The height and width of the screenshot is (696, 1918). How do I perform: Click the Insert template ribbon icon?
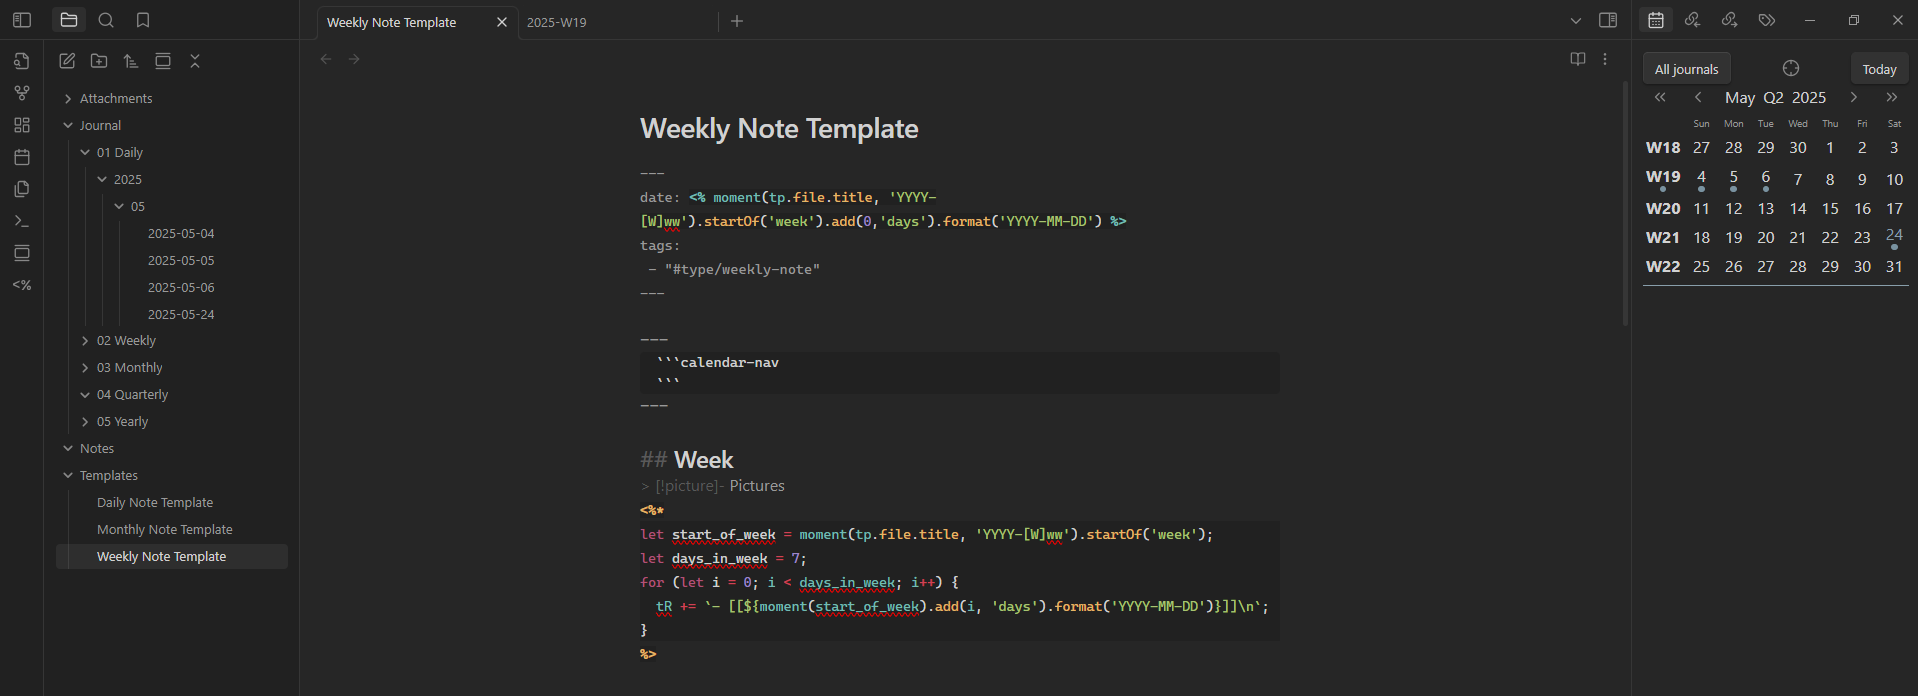pyautogui.click(x=22, y=189)
